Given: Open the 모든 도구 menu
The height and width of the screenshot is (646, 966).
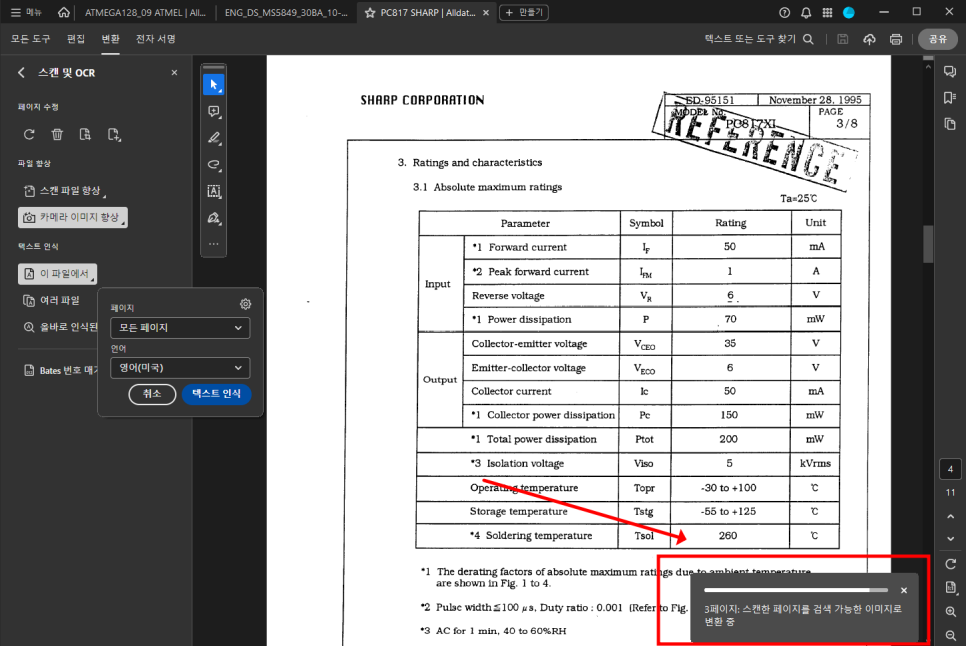Looking at the screenshot, I should (x=30, y=39).
